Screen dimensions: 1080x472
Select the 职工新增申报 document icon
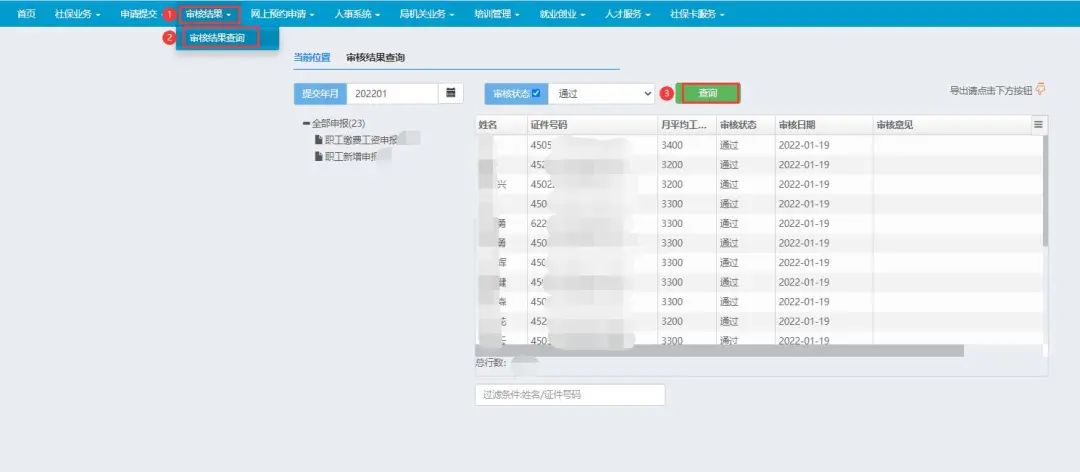319,157
